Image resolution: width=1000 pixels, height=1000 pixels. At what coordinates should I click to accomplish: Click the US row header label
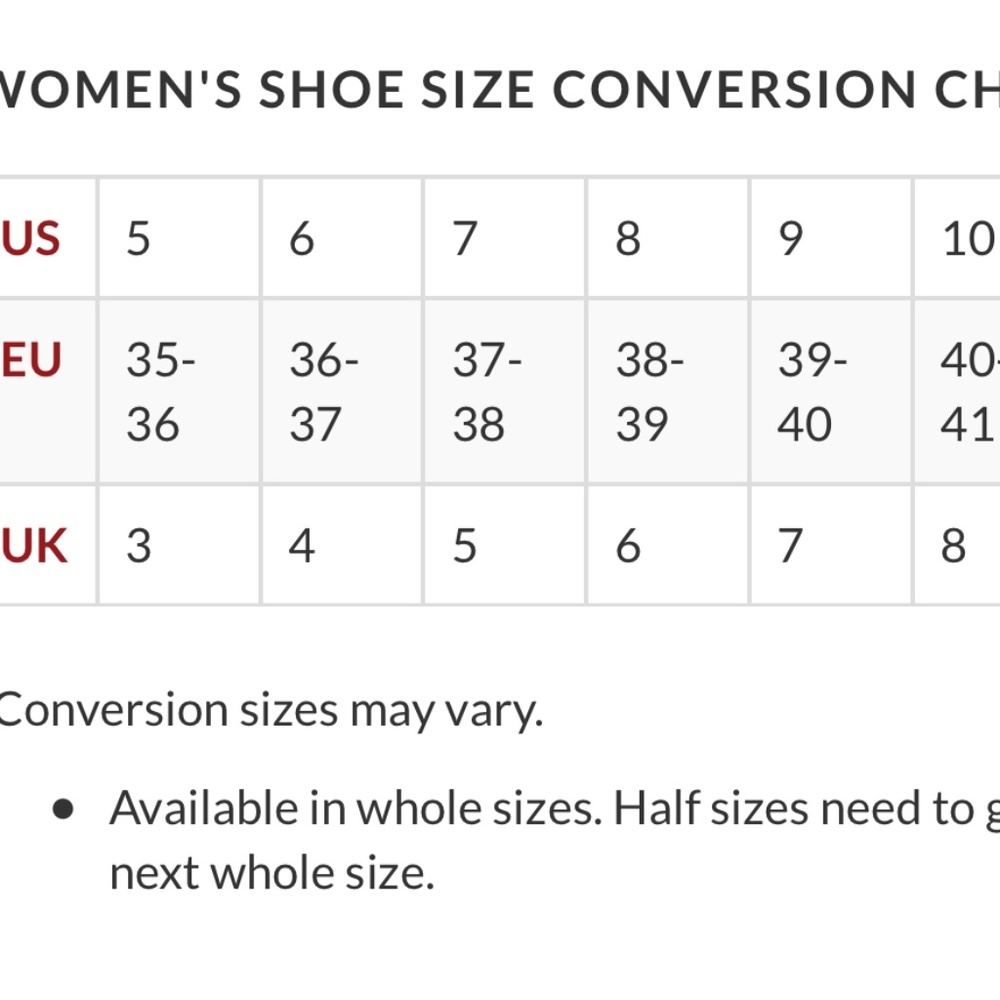point(31,239)
